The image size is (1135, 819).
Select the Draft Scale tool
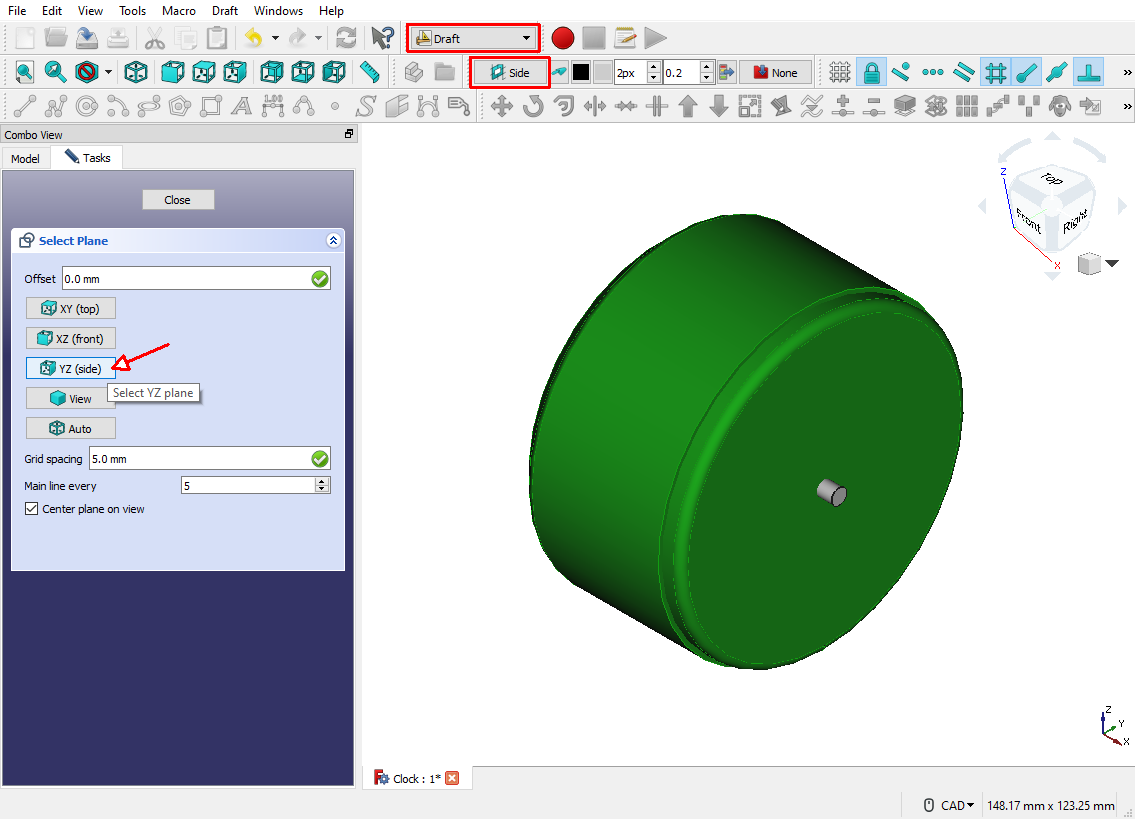pos(750,106)
